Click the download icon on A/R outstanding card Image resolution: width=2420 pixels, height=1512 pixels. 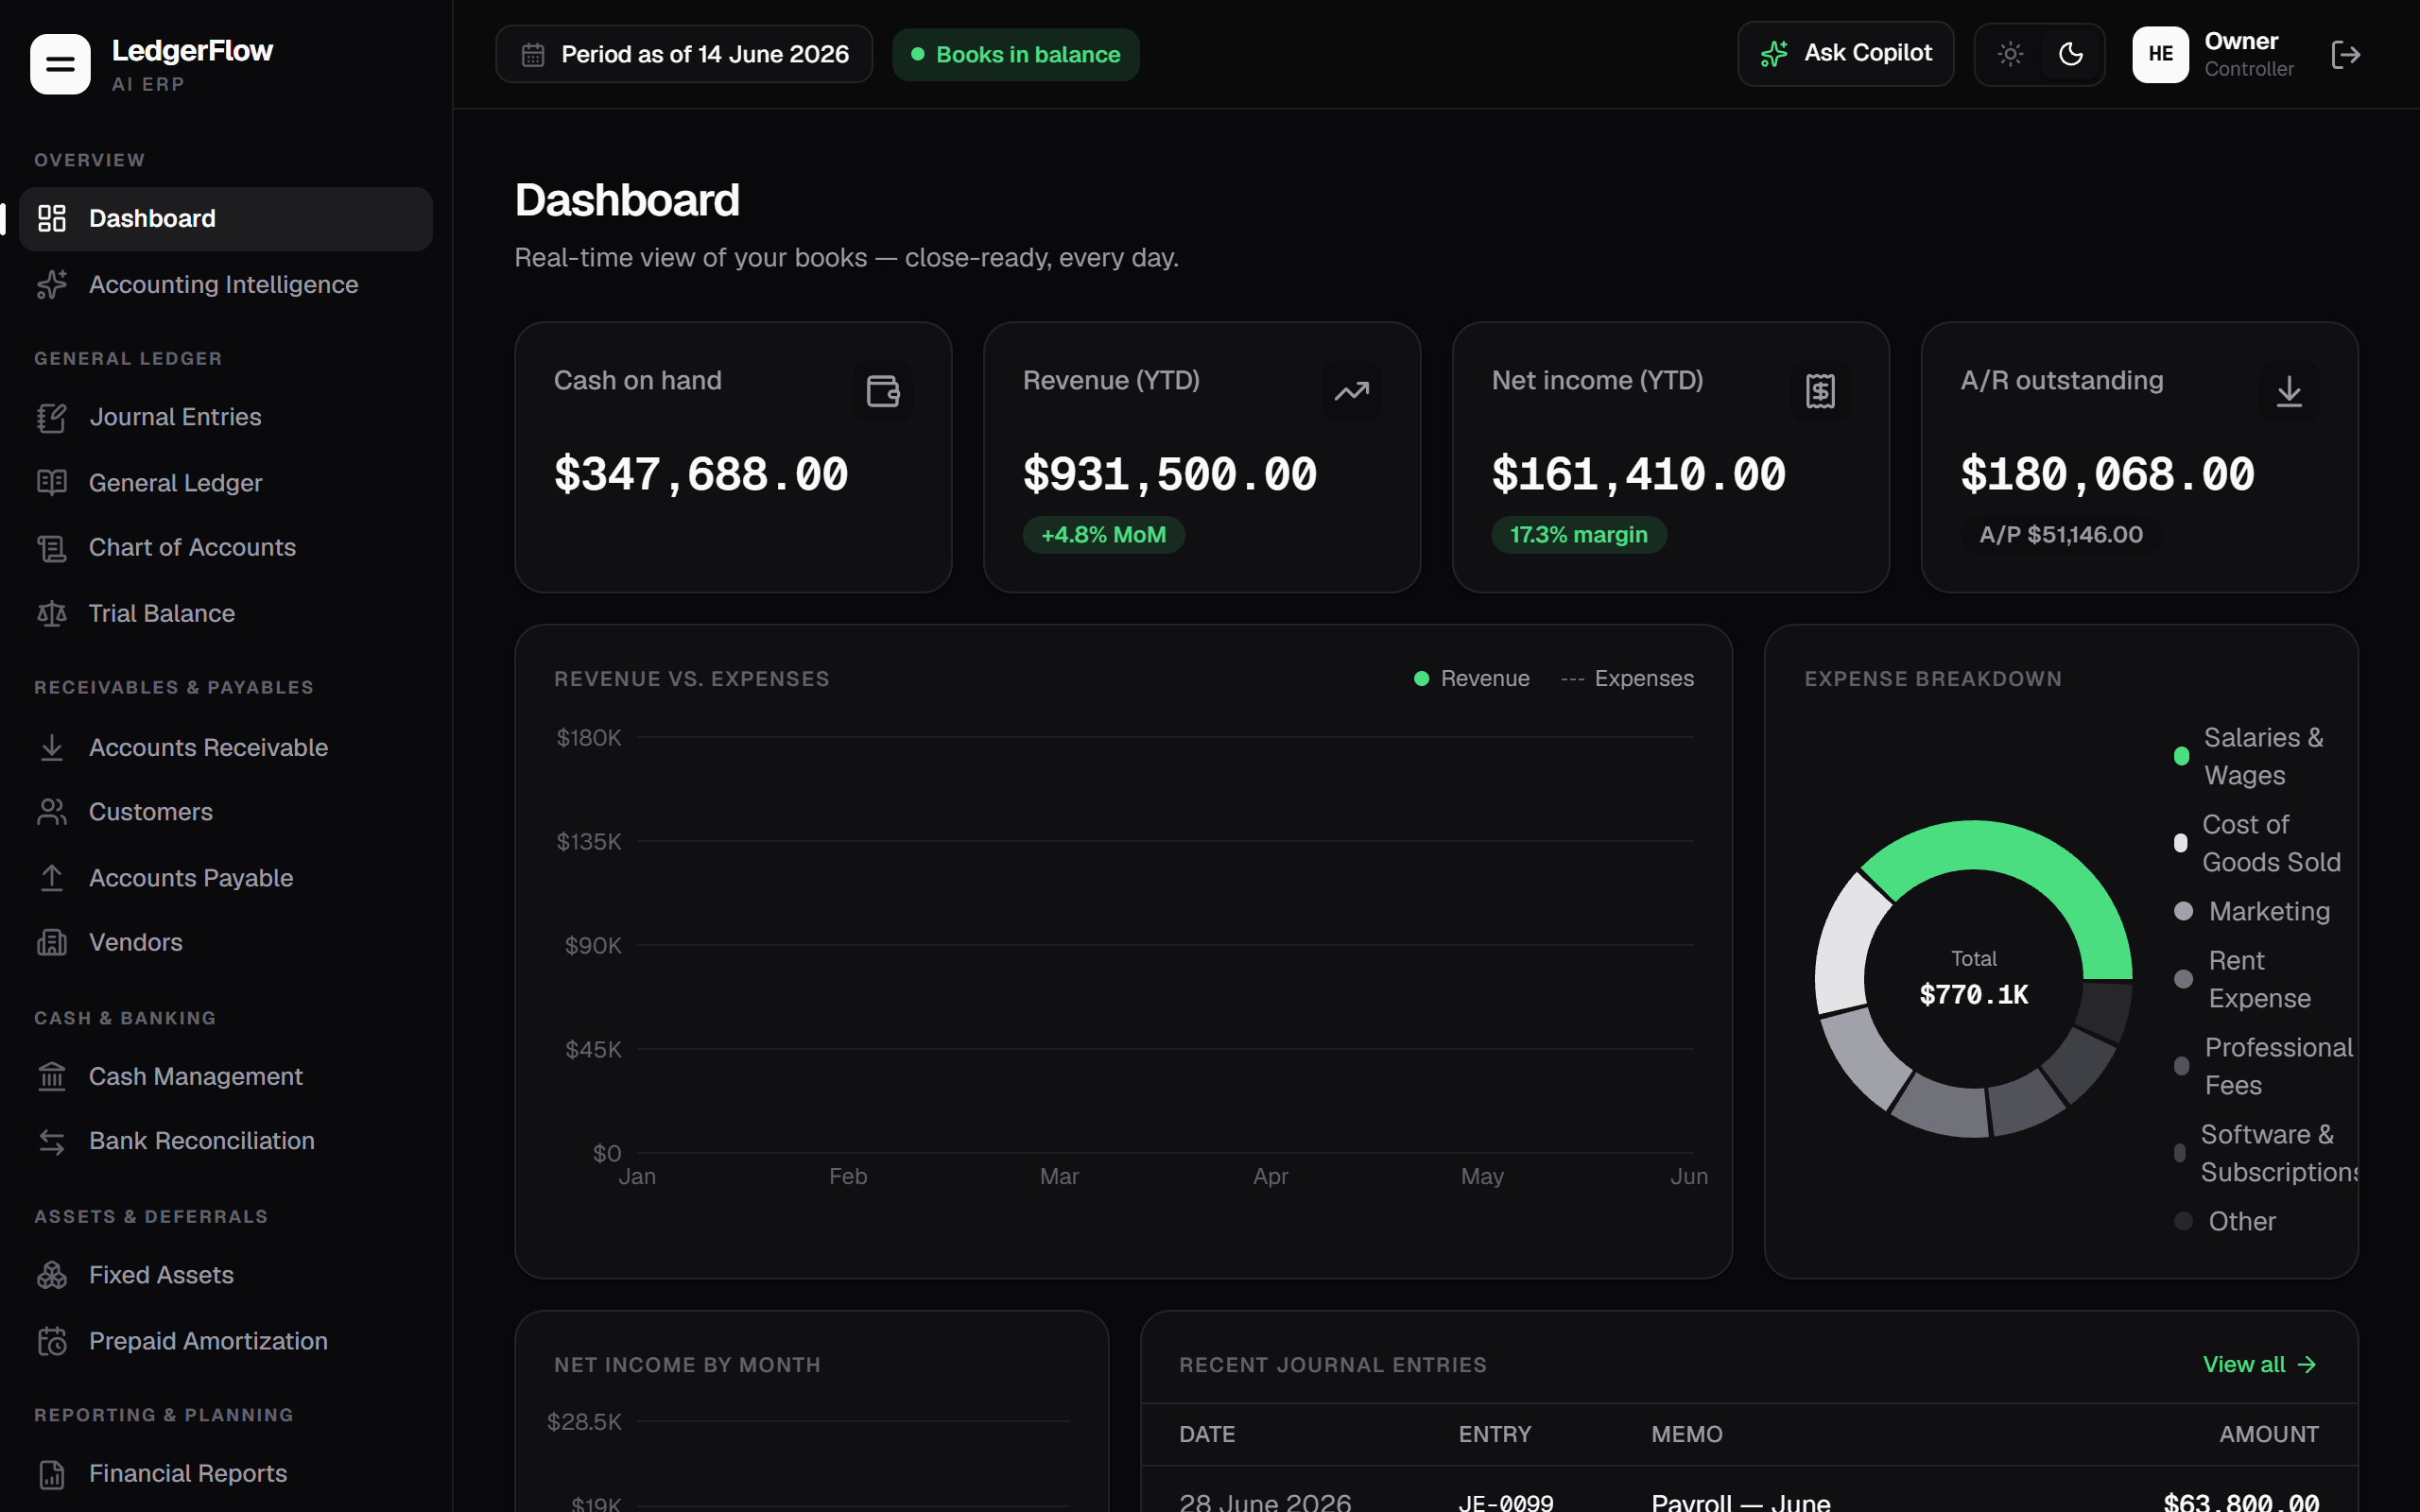2289,391
